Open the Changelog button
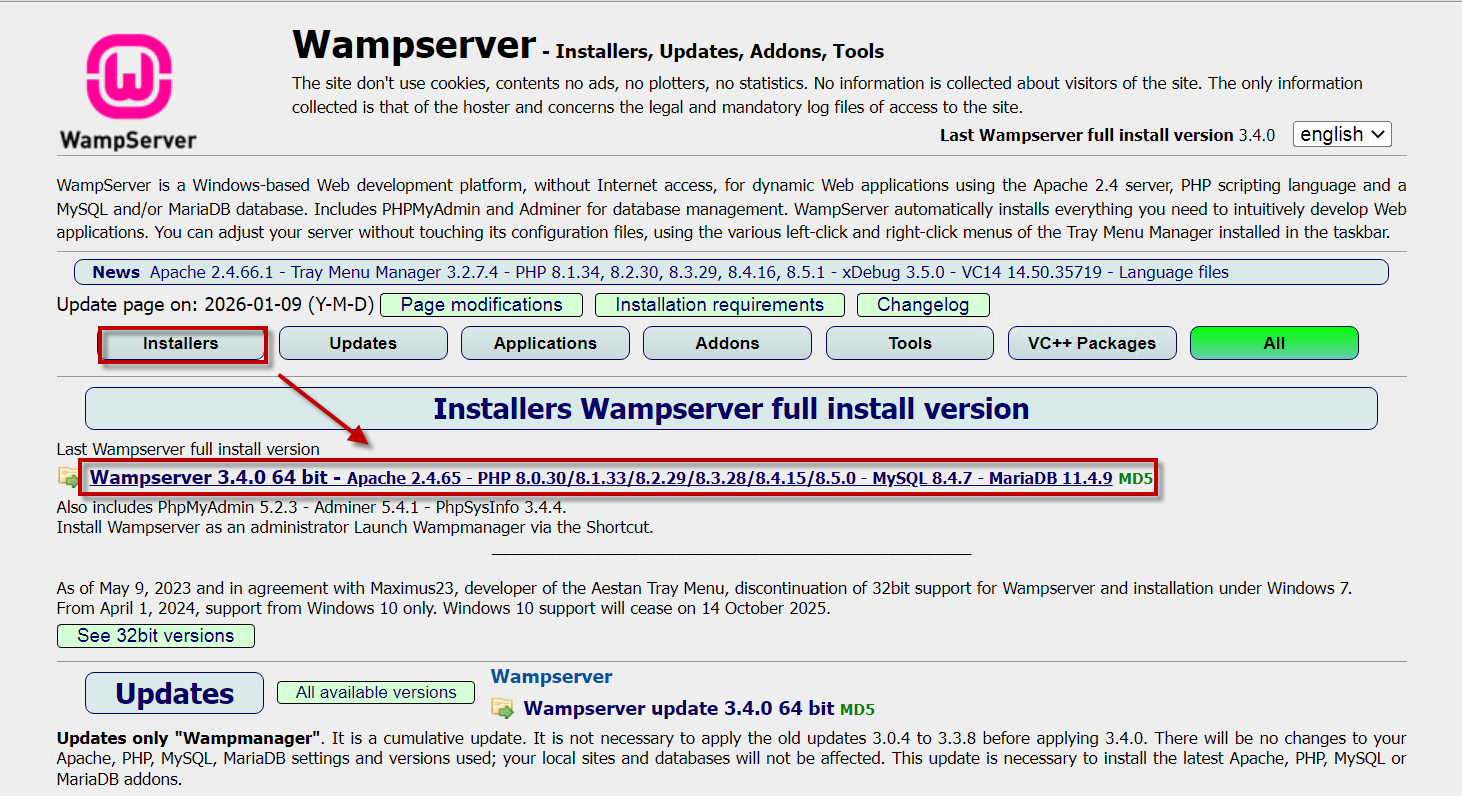1462x796 pixels. tap(922, 305)
